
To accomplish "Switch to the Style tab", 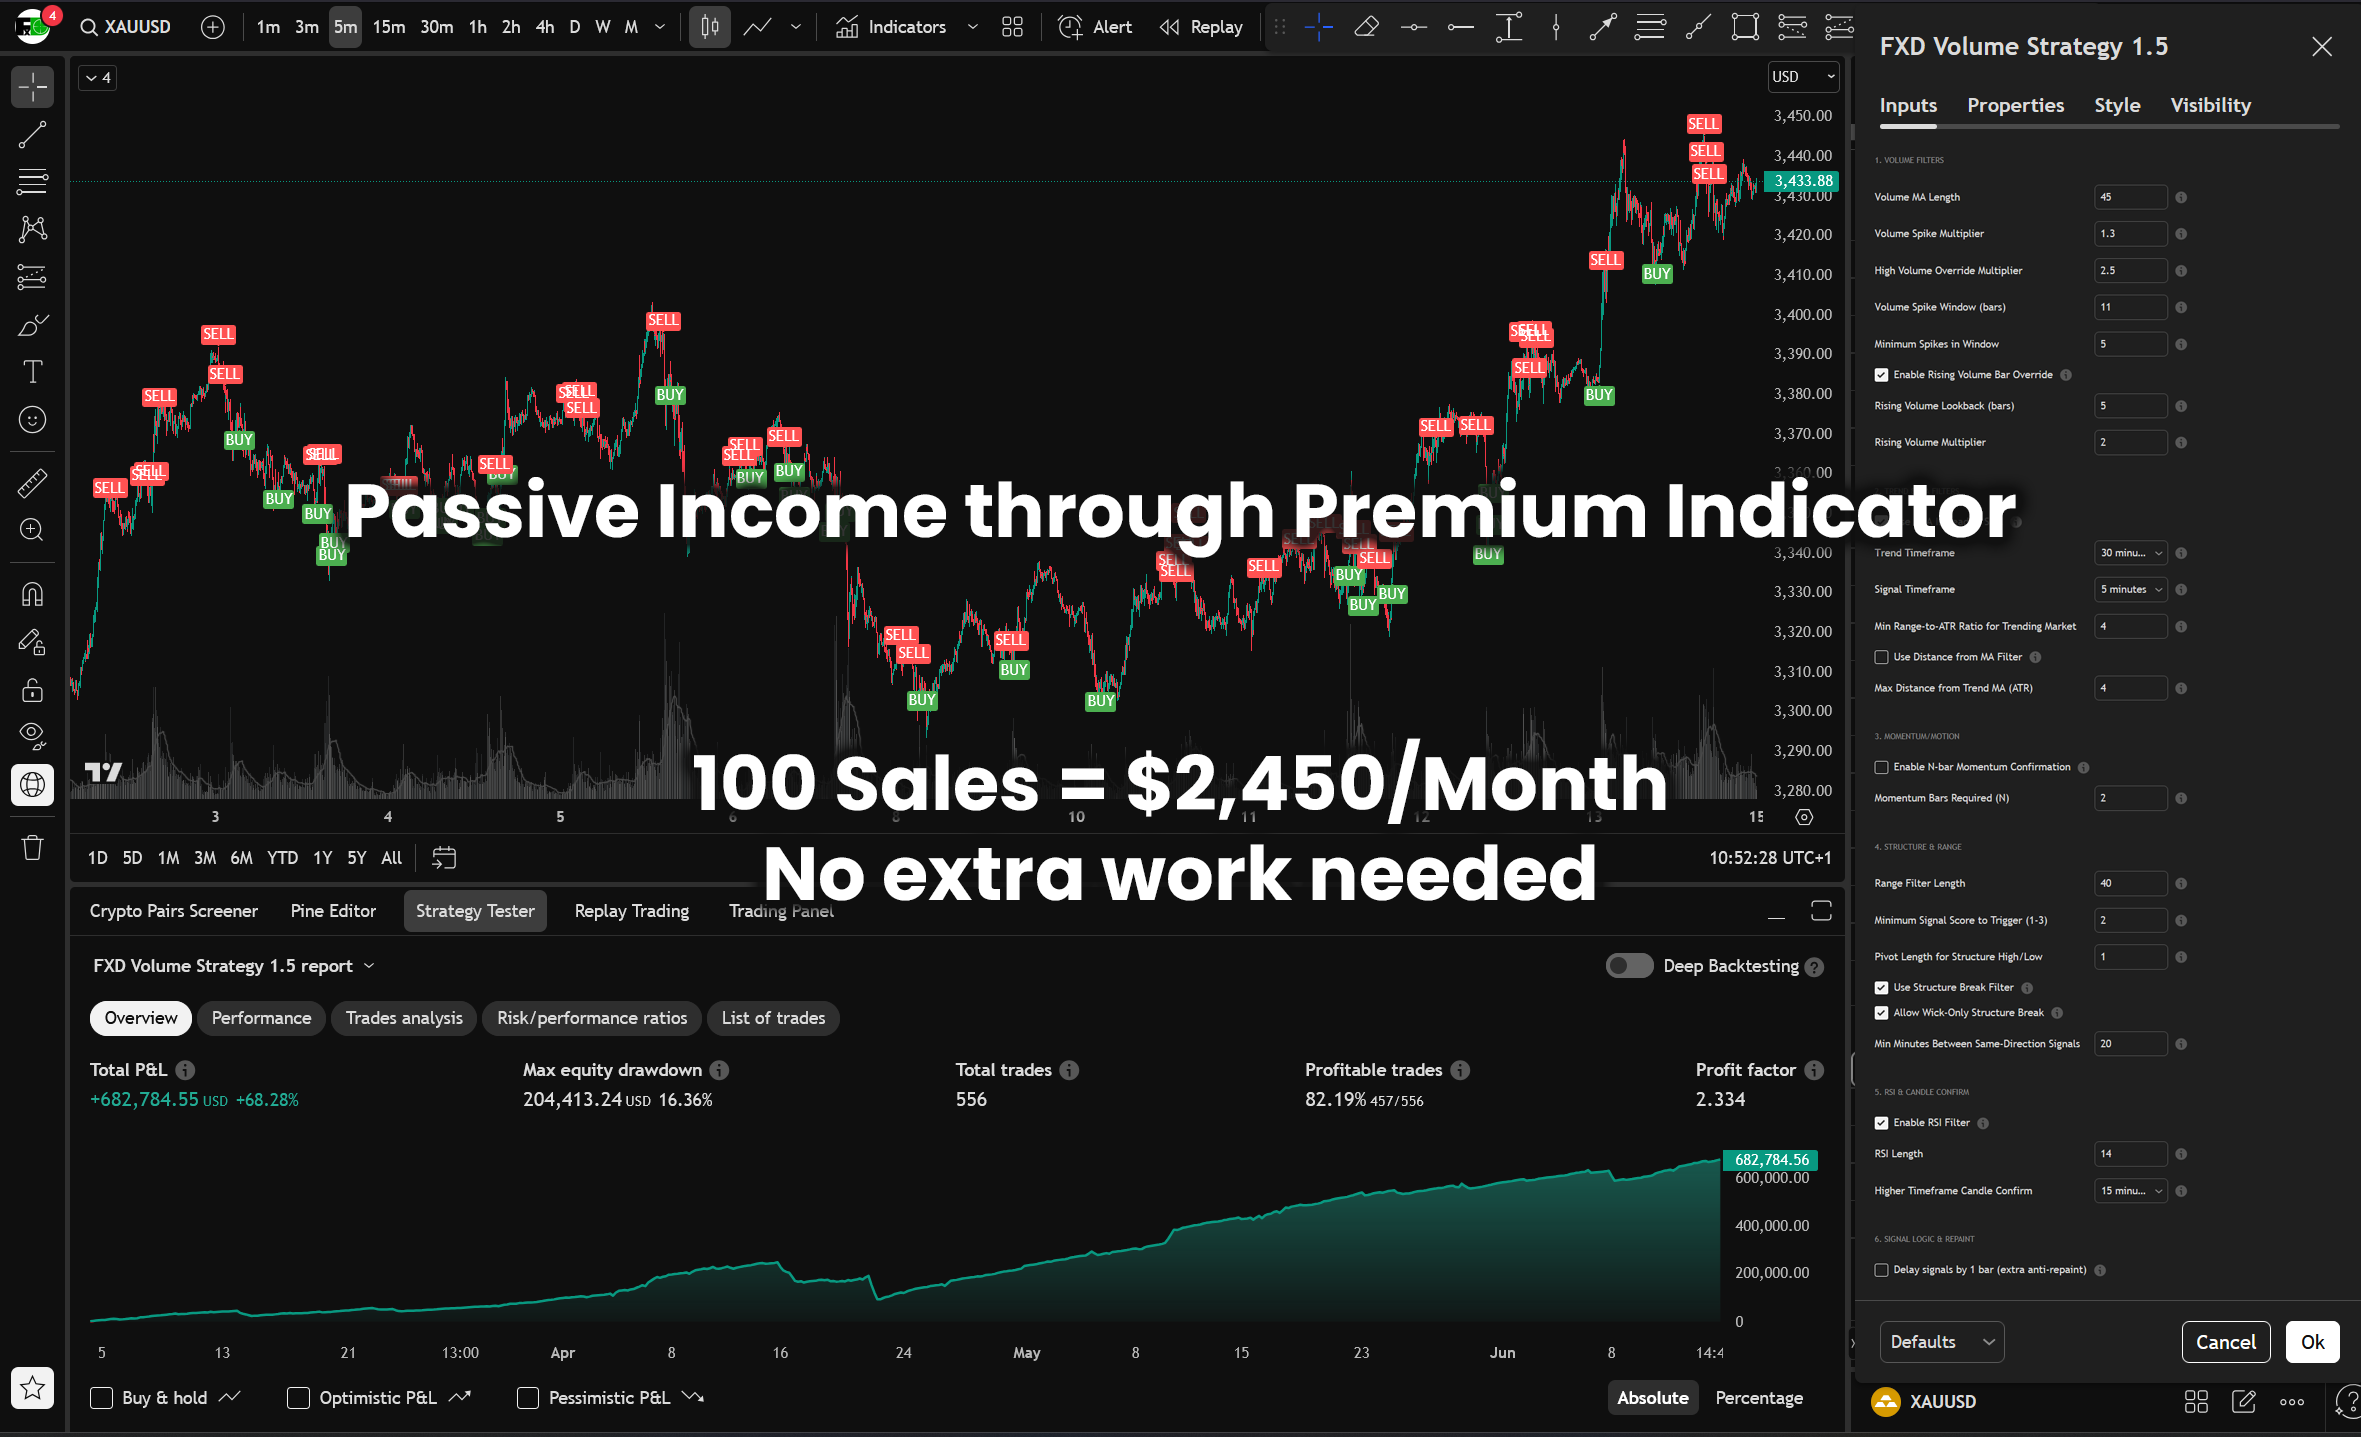I will coord(2117,105).
